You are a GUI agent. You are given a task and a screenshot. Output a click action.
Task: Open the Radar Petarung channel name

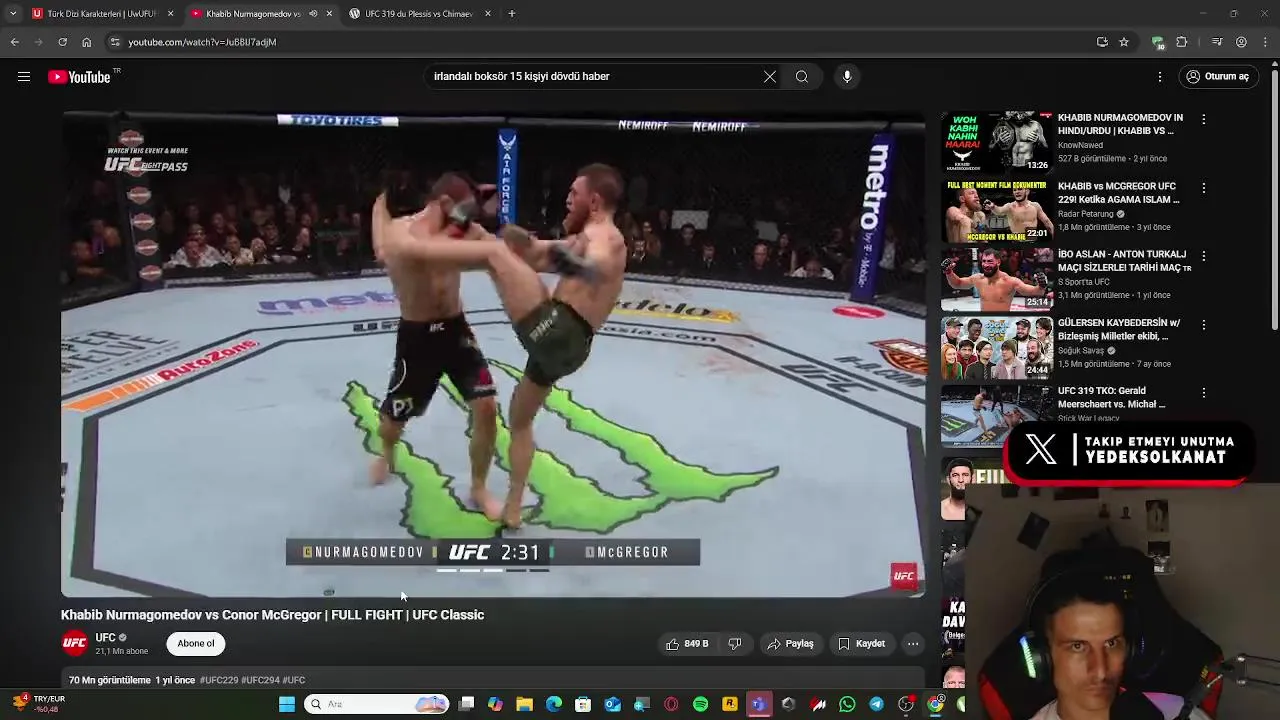pyautogui.click(x=1086, y=214)
